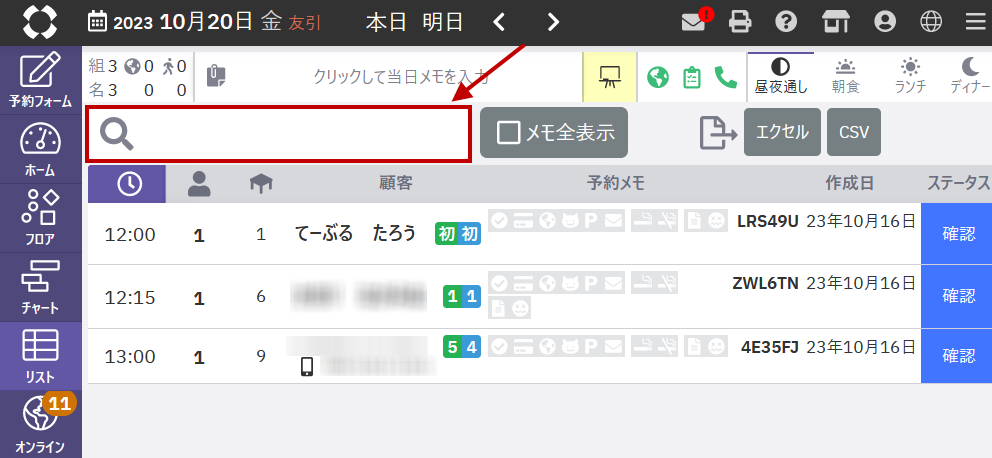Click 確認 for the 12:00 reservation
This screenshot has height=458, width=992.
coord(957,234)
